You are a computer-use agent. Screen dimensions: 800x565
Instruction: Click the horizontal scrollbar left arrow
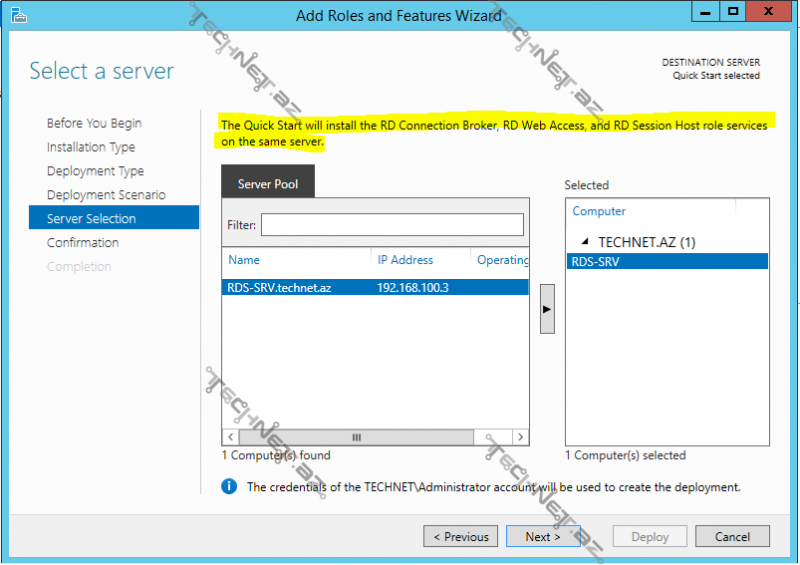231,438
